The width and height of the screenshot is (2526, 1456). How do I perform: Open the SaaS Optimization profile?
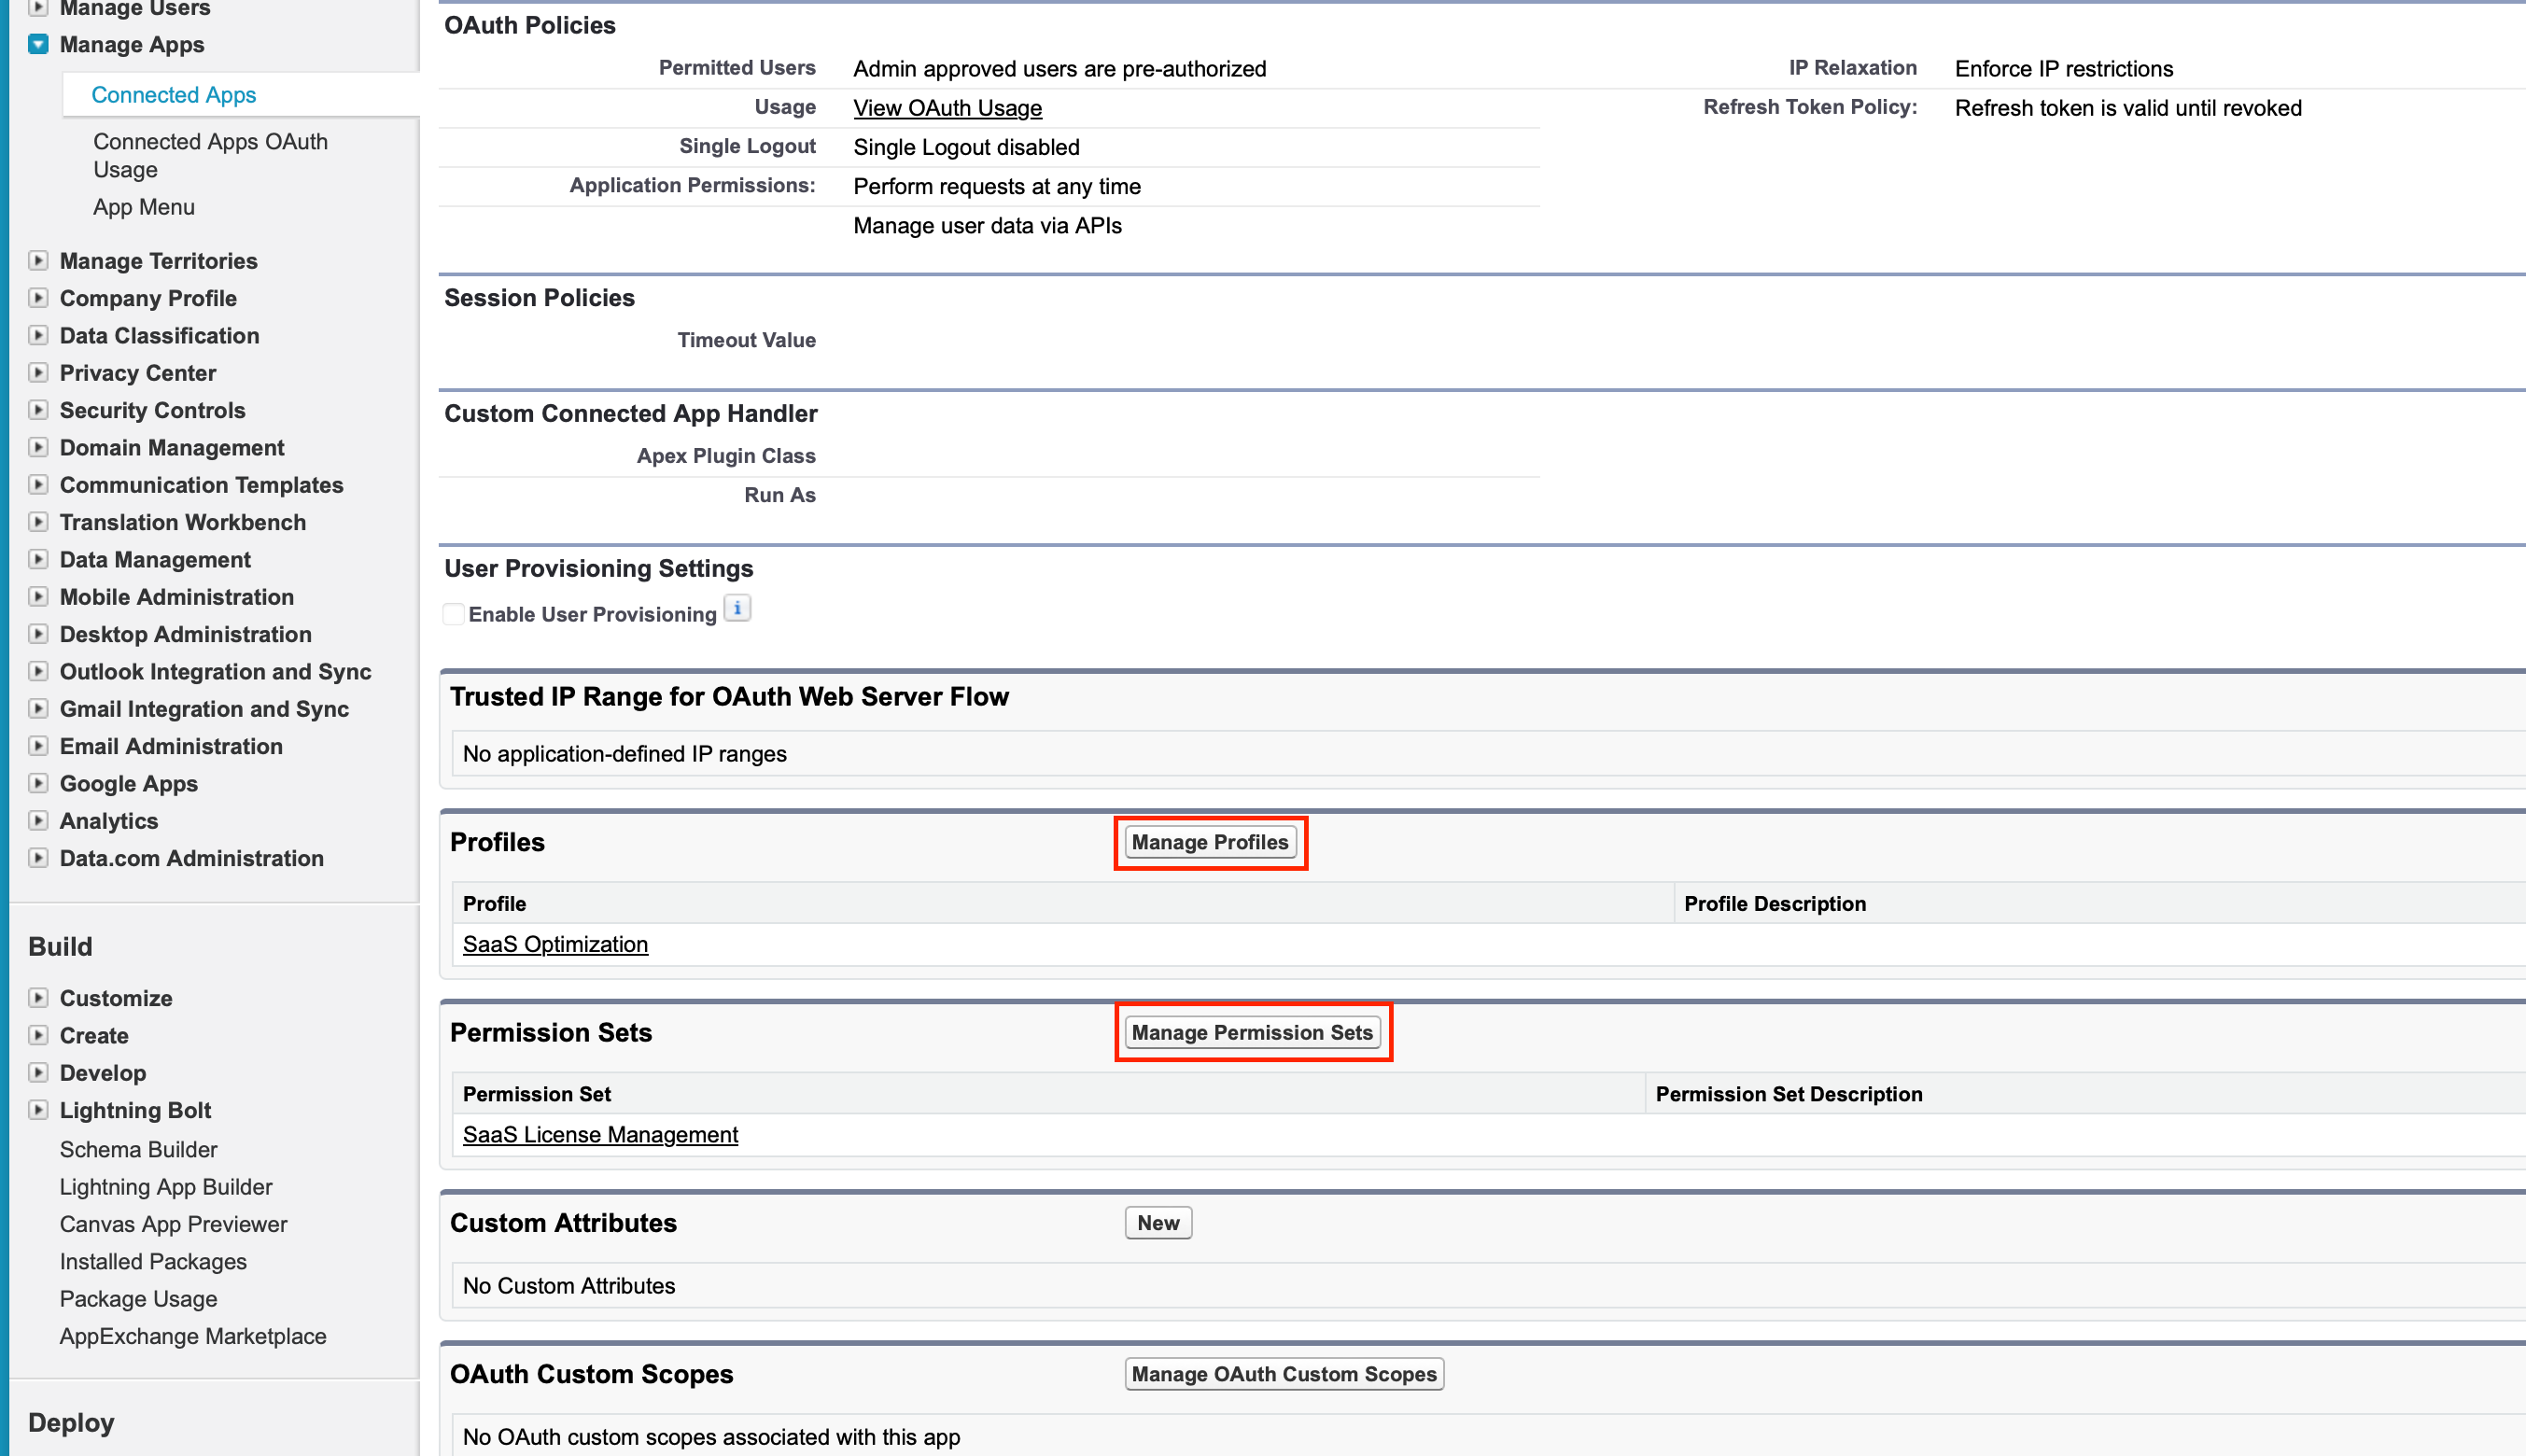coord(555,943)
